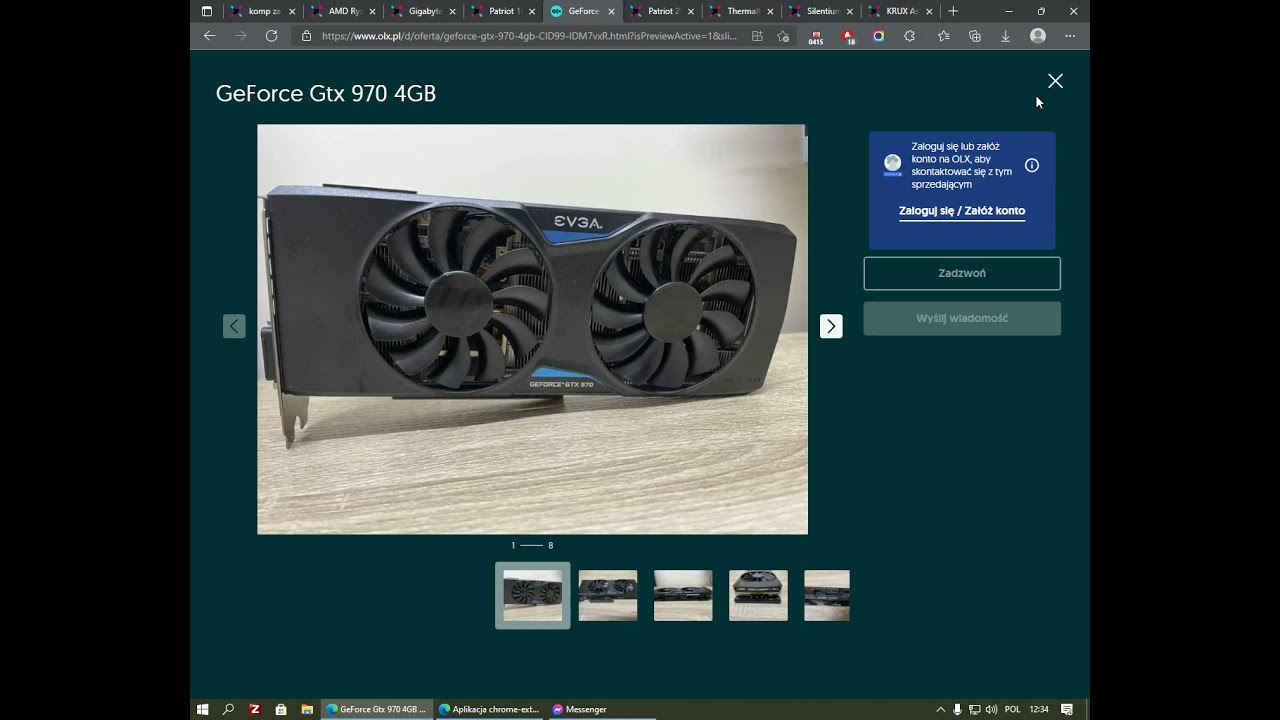Select the third gallery thumbnail
Image resolution: width=1280 pixels, height=720 pixels.
point(683,595)
